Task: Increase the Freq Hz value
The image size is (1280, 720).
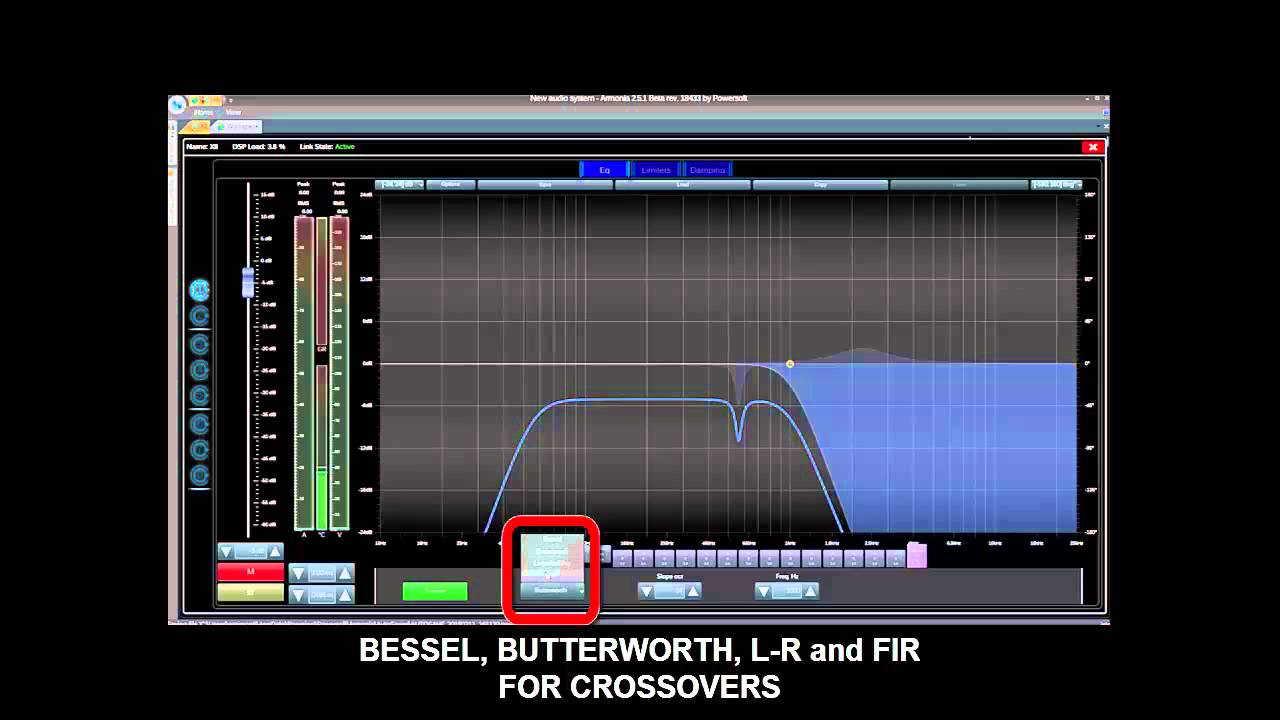Action: click(x=811, y=591)
